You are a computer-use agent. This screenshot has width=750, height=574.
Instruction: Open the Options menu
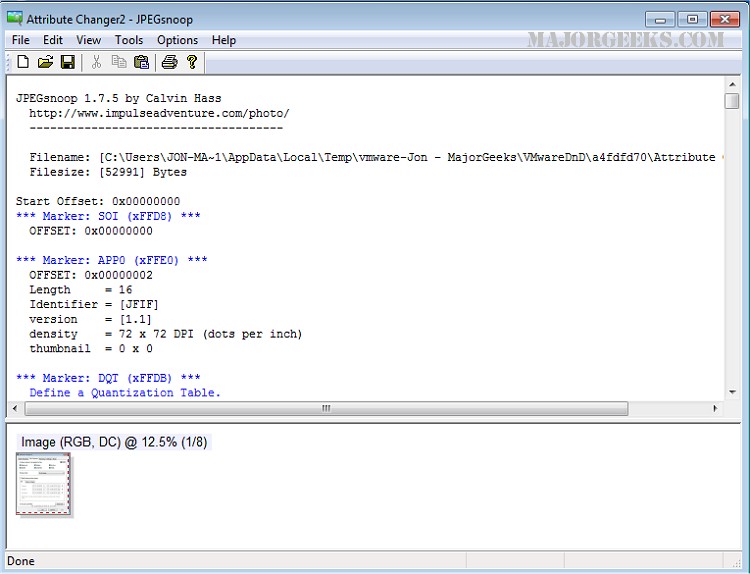point(177,40)
